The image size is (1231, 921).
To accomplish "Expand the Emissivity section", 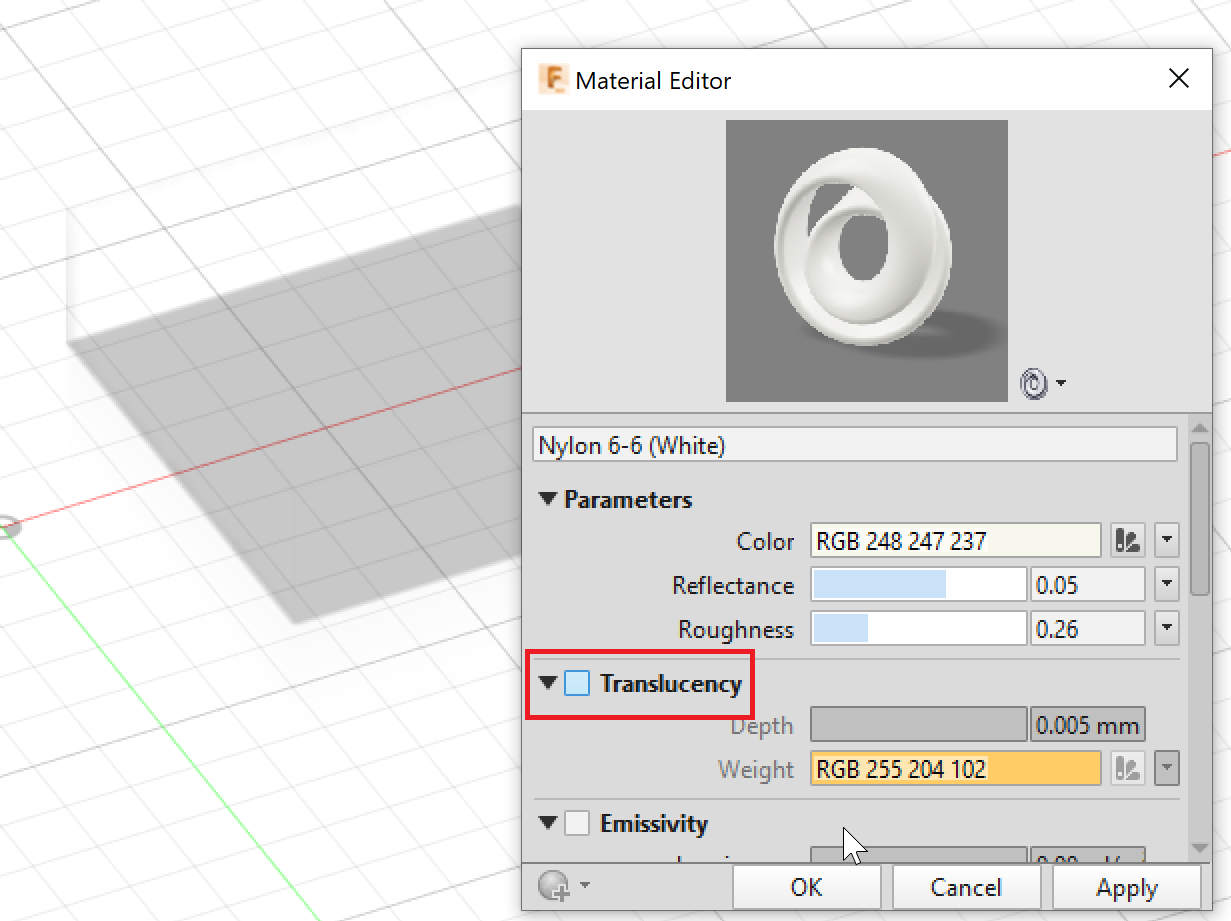I will click(x=547, y=823).
